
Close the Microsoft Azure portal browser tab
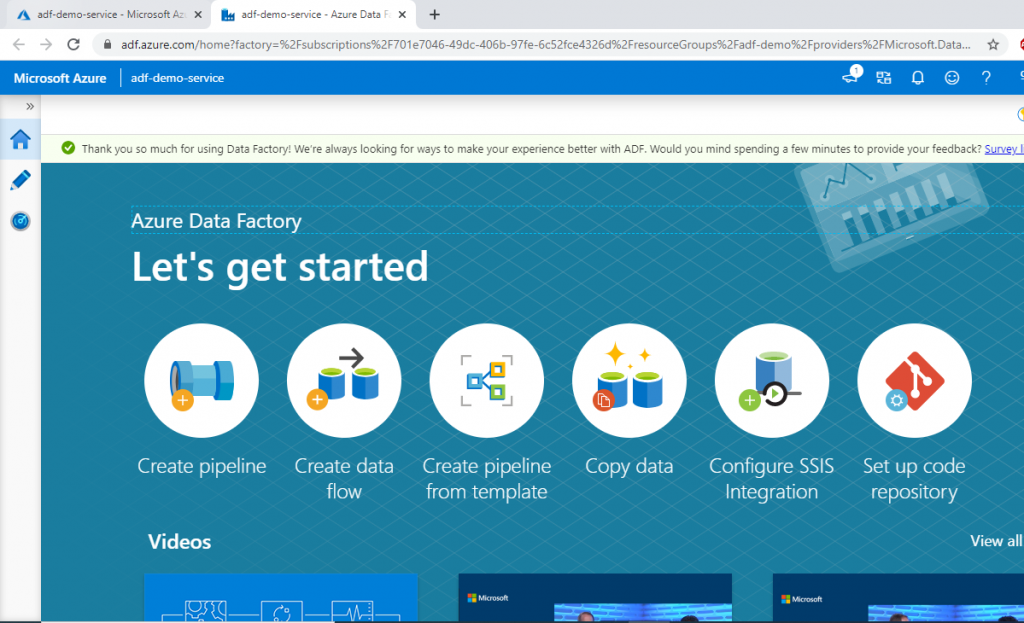click(199, 14)
